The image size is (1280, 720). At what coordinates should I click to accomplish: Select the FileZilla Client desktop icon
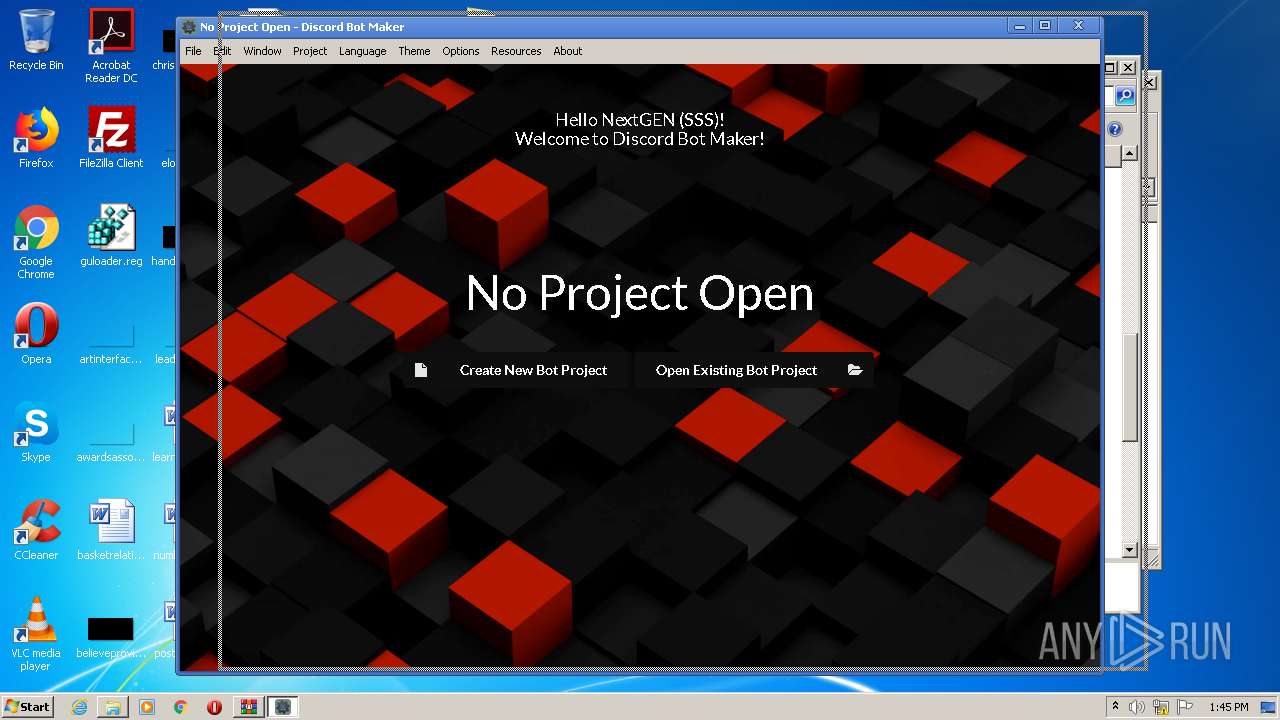[x=111, y=138]
